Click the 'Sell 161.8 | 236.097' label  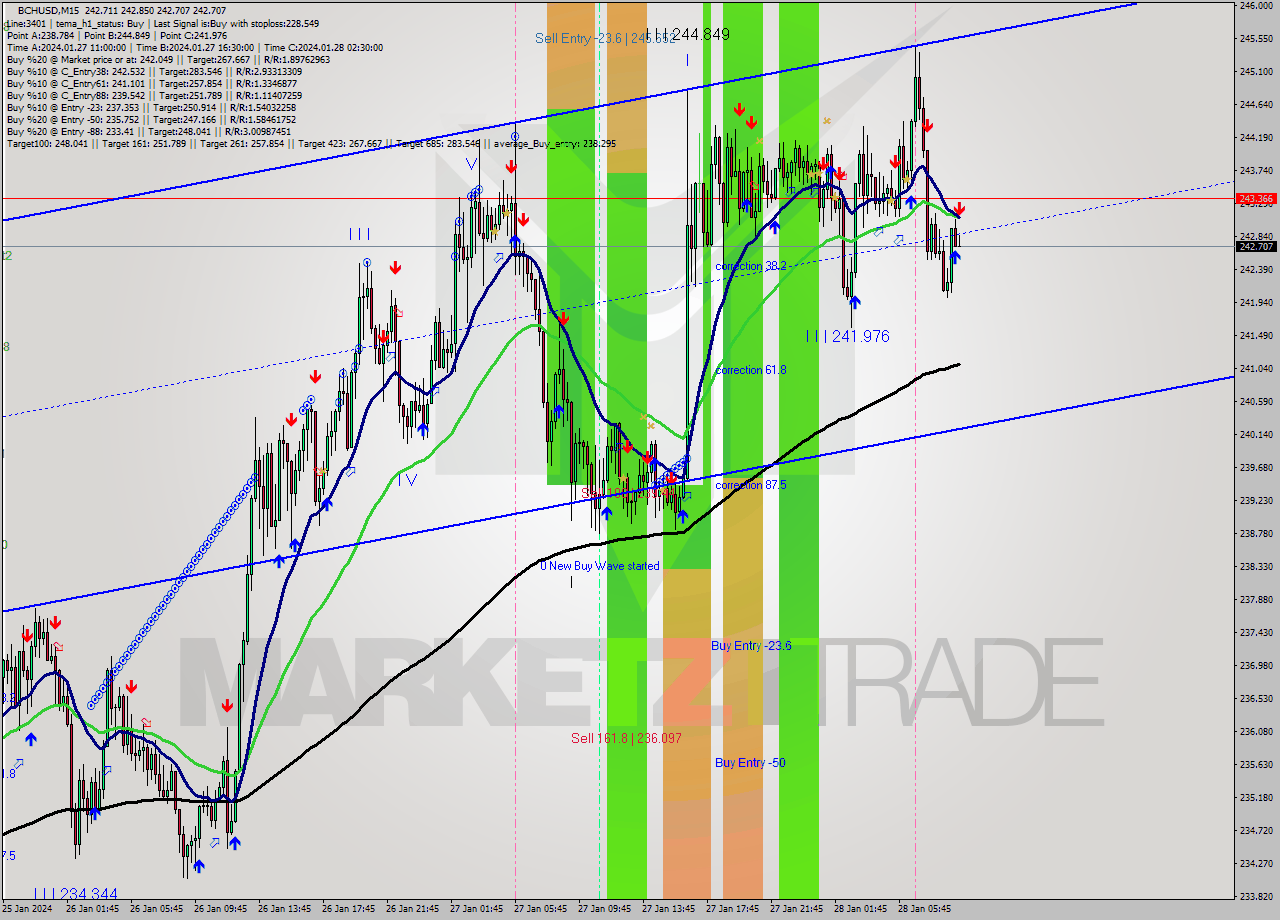click(x=626, y=738)
